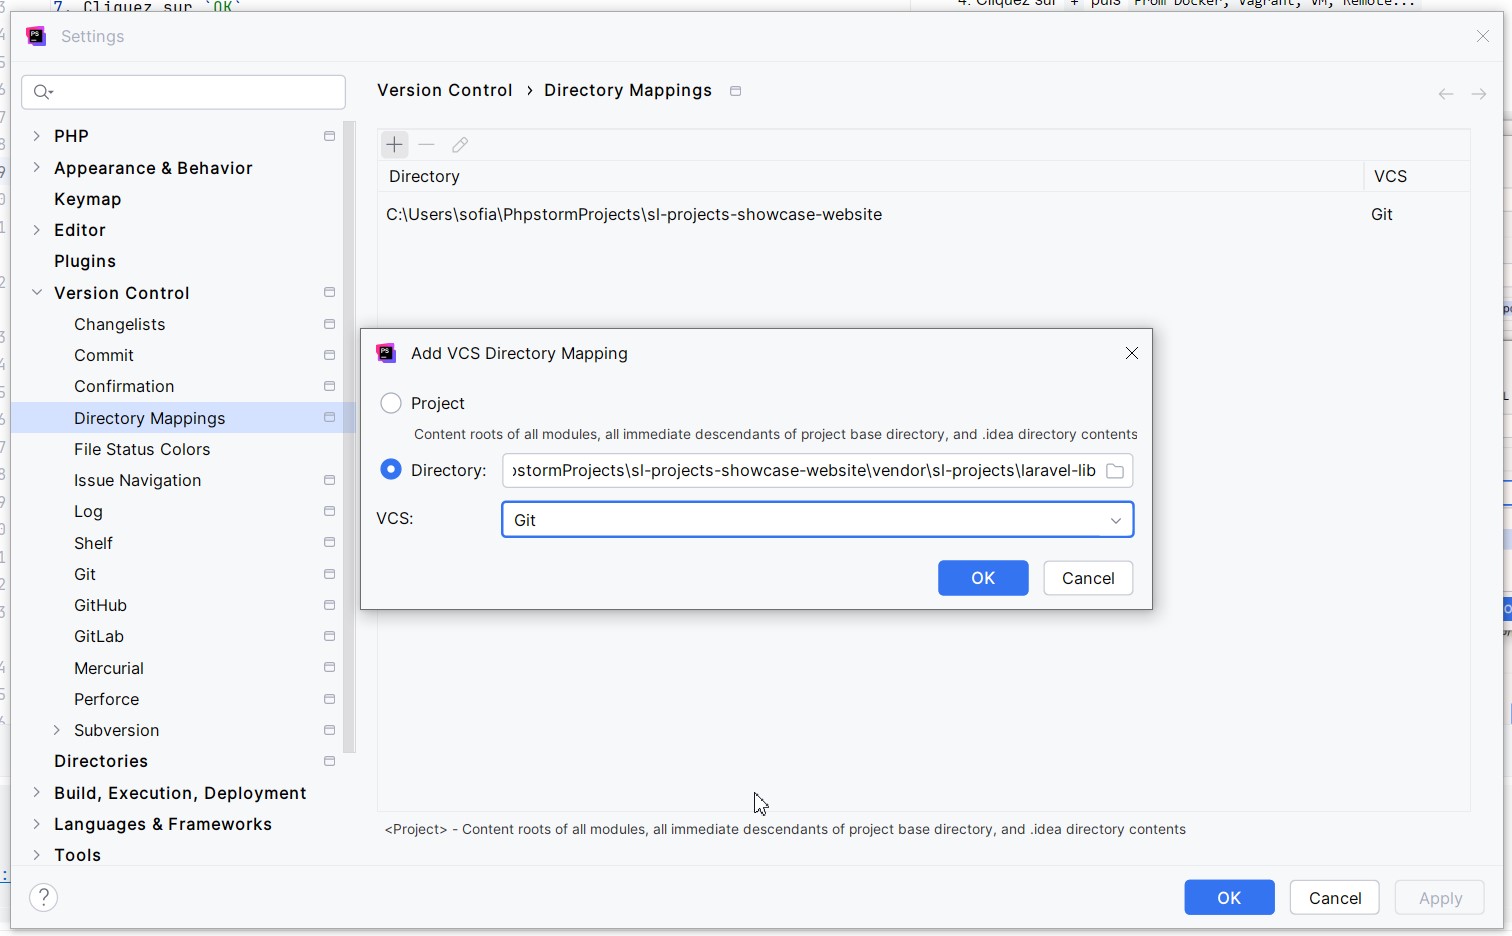Select the Project radio button
The width and height of the screenshot is (1512, 936).
tap(391, 403)
